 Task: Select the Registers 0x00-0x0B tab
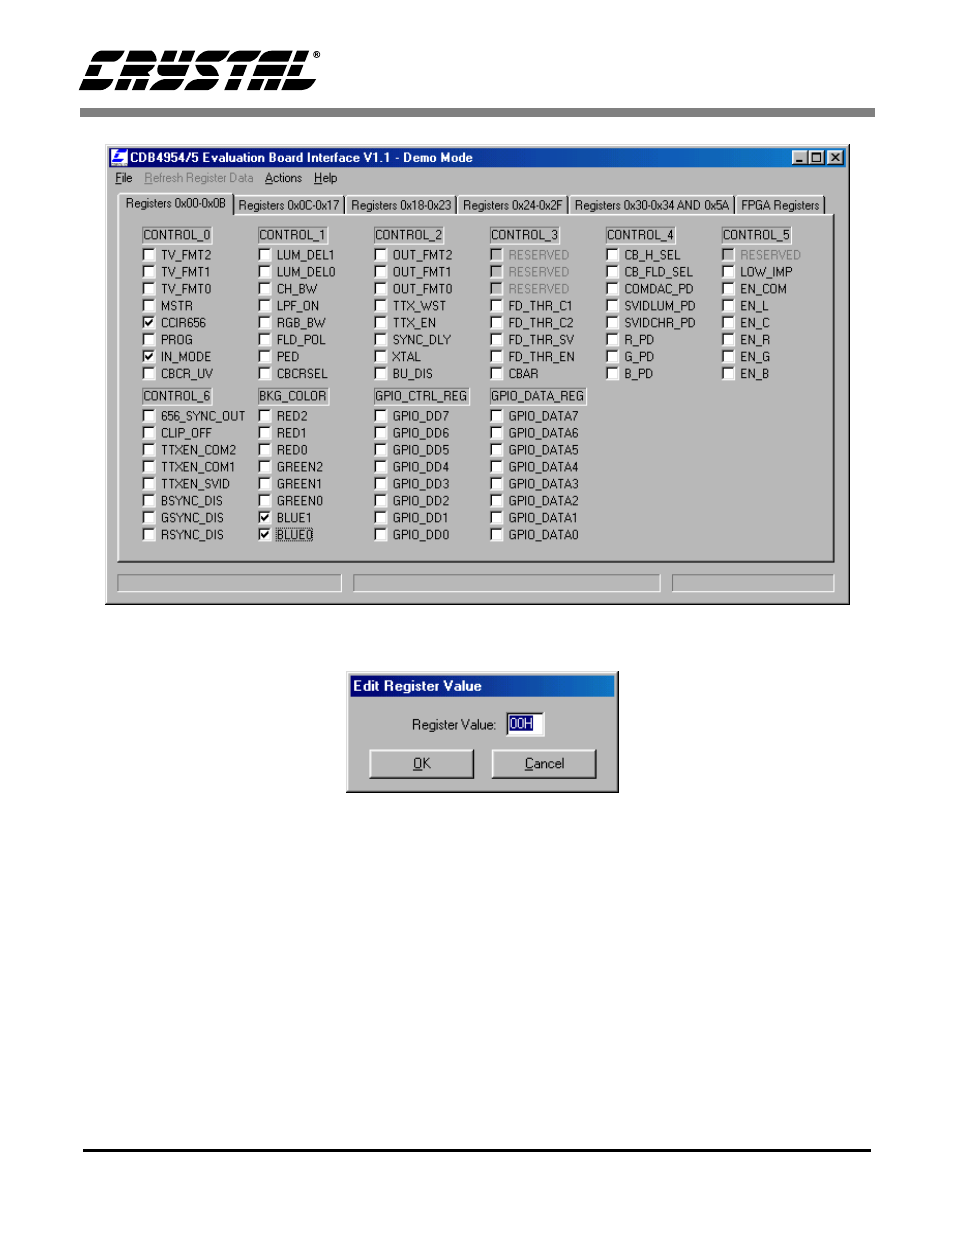click(175, 203)
